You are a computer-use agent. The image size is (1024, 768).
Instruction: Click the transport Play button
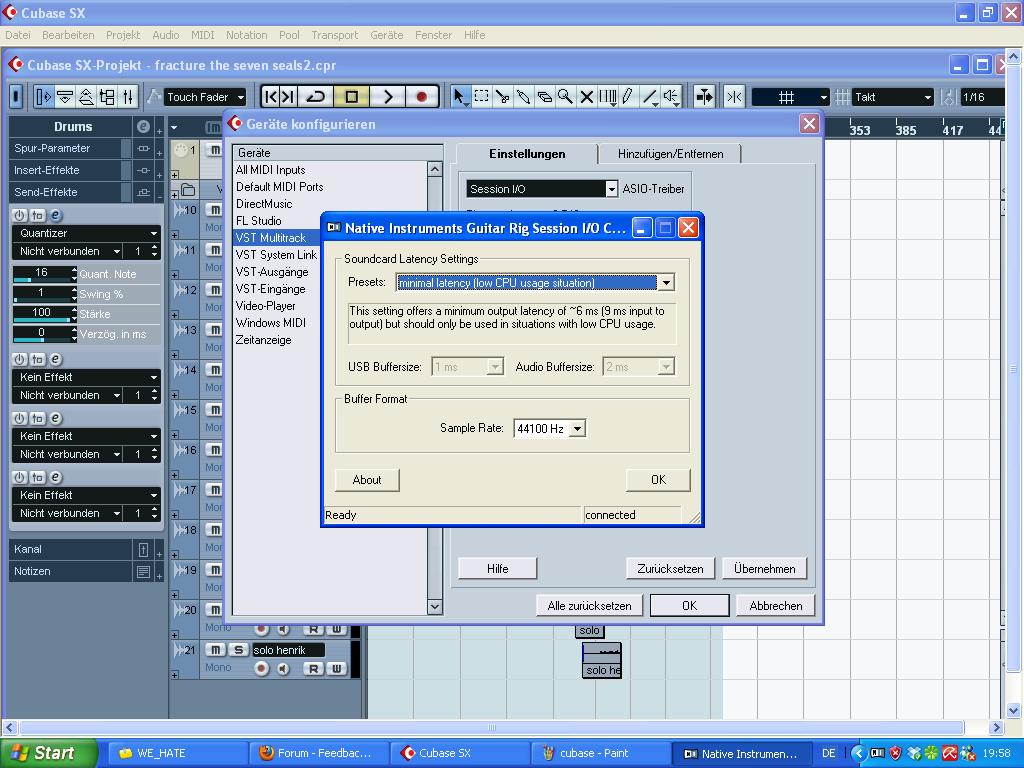click(387, 97)
